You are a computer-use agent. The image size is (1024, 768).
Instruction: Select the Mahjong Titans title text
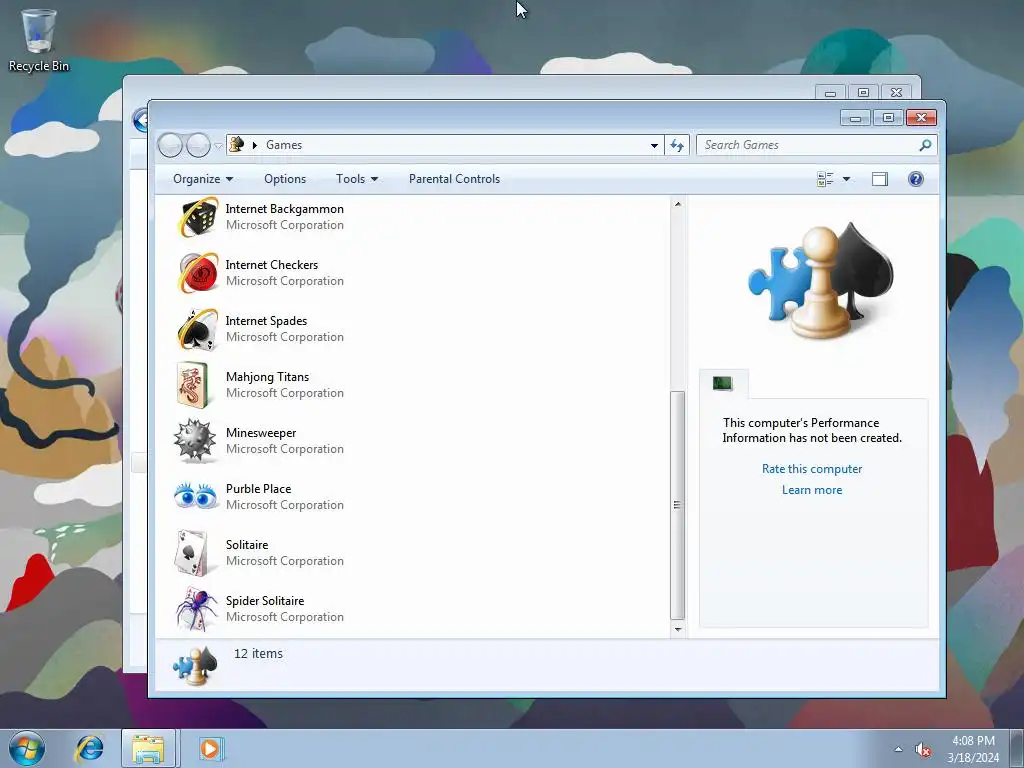[268, 377]
